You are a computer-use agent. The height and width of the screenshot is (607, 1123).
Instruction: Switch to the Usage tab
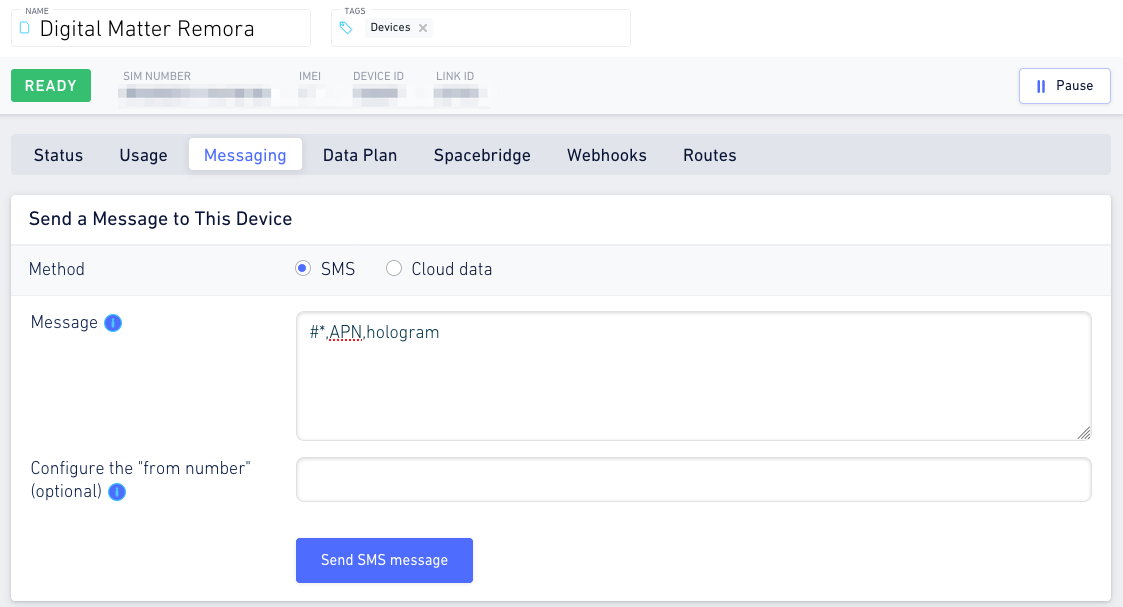pyautogui.click(x=143, y=155)
